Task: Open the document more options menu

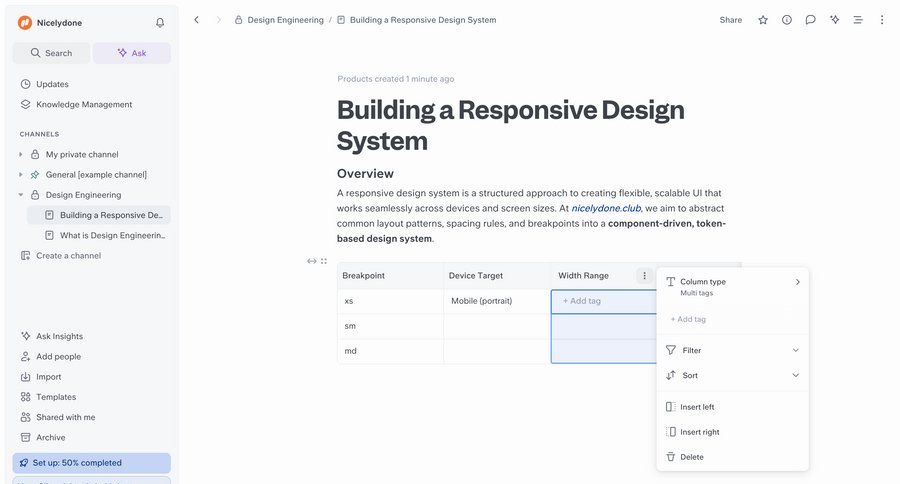Action: click(881, 20)
